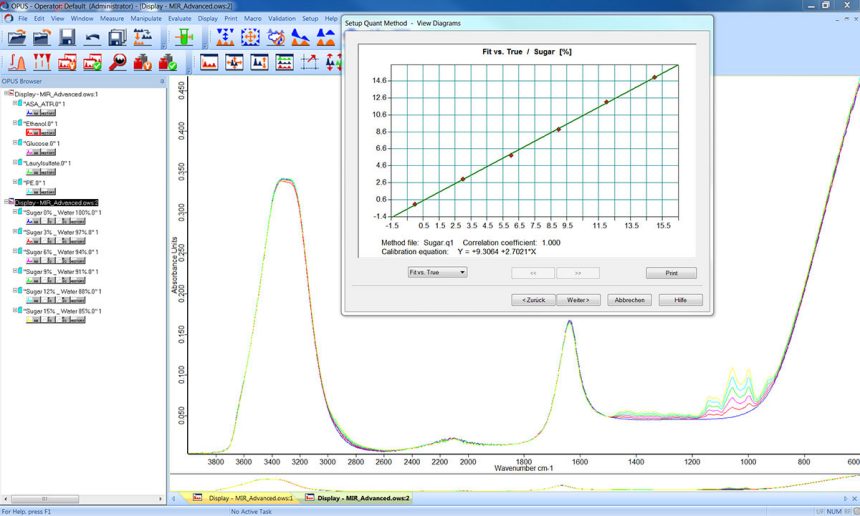The image size is (860, 516).
Task: Open the Spectrum Search magnifier icon
Action: [117, 62]
